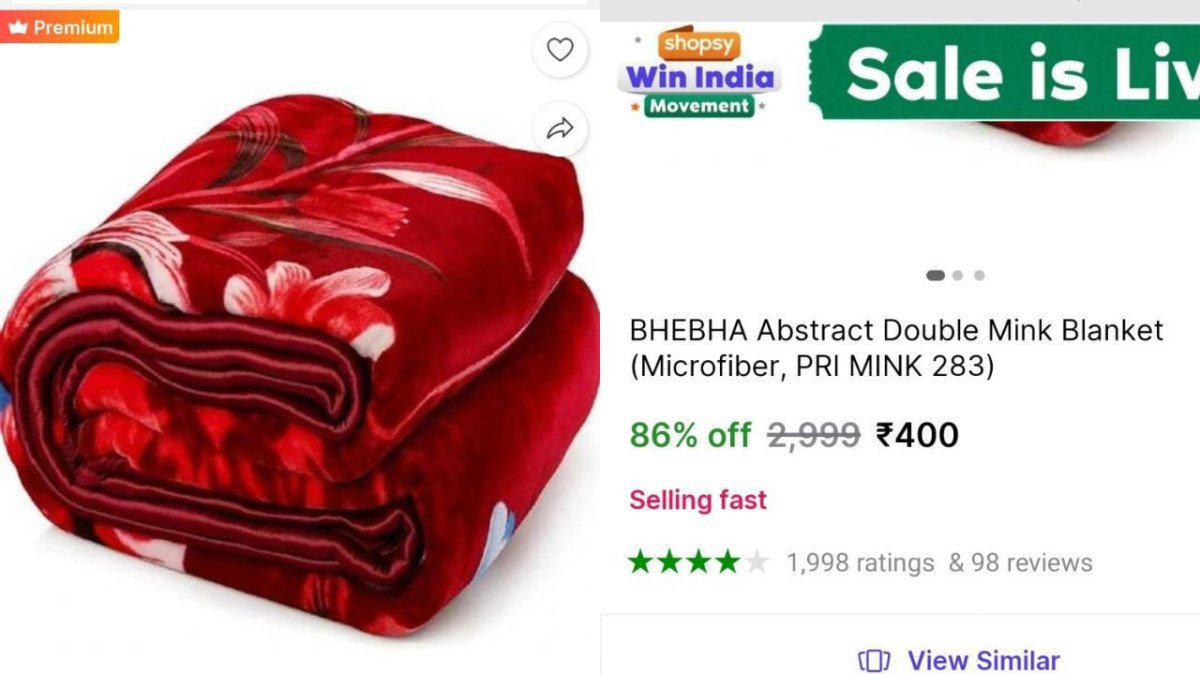The height and width of the screenshot is (674, 1200).
Task: Click the Selling fast label
Action: coord(698,500)
